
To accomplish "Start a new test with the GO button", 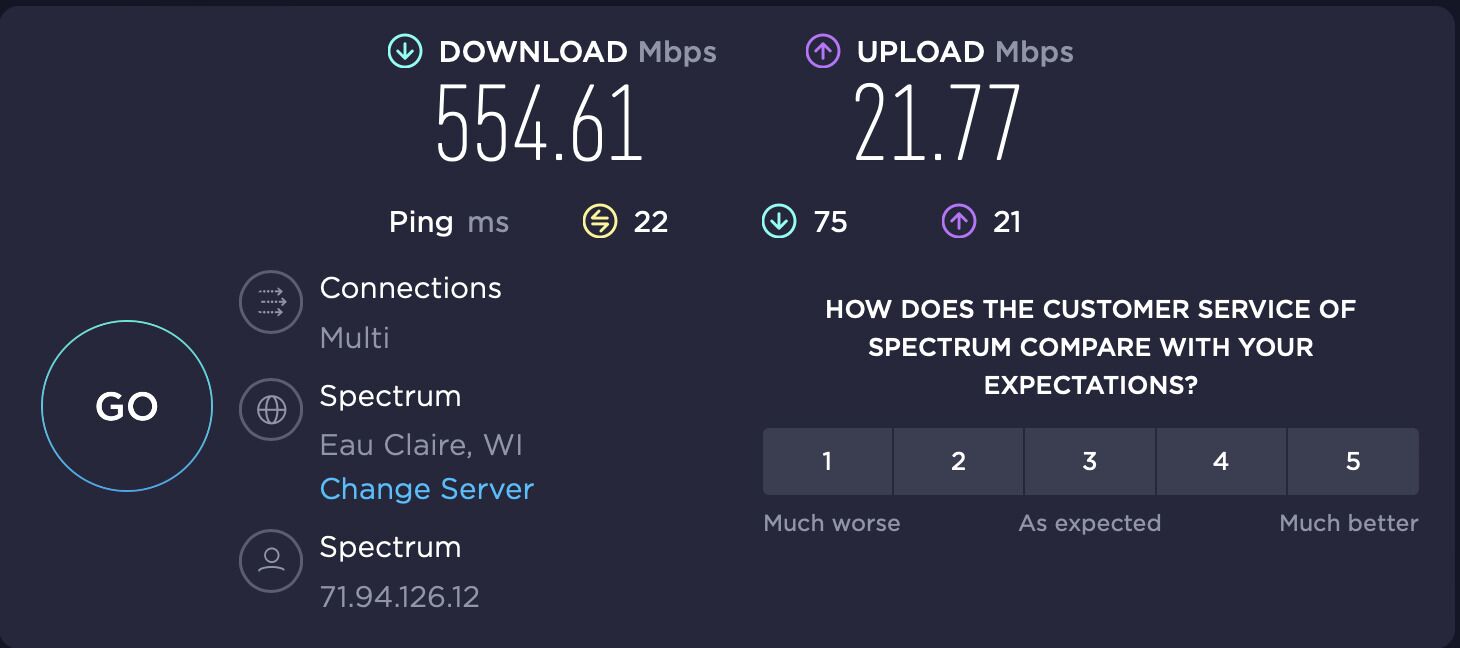I will point(127,406).
